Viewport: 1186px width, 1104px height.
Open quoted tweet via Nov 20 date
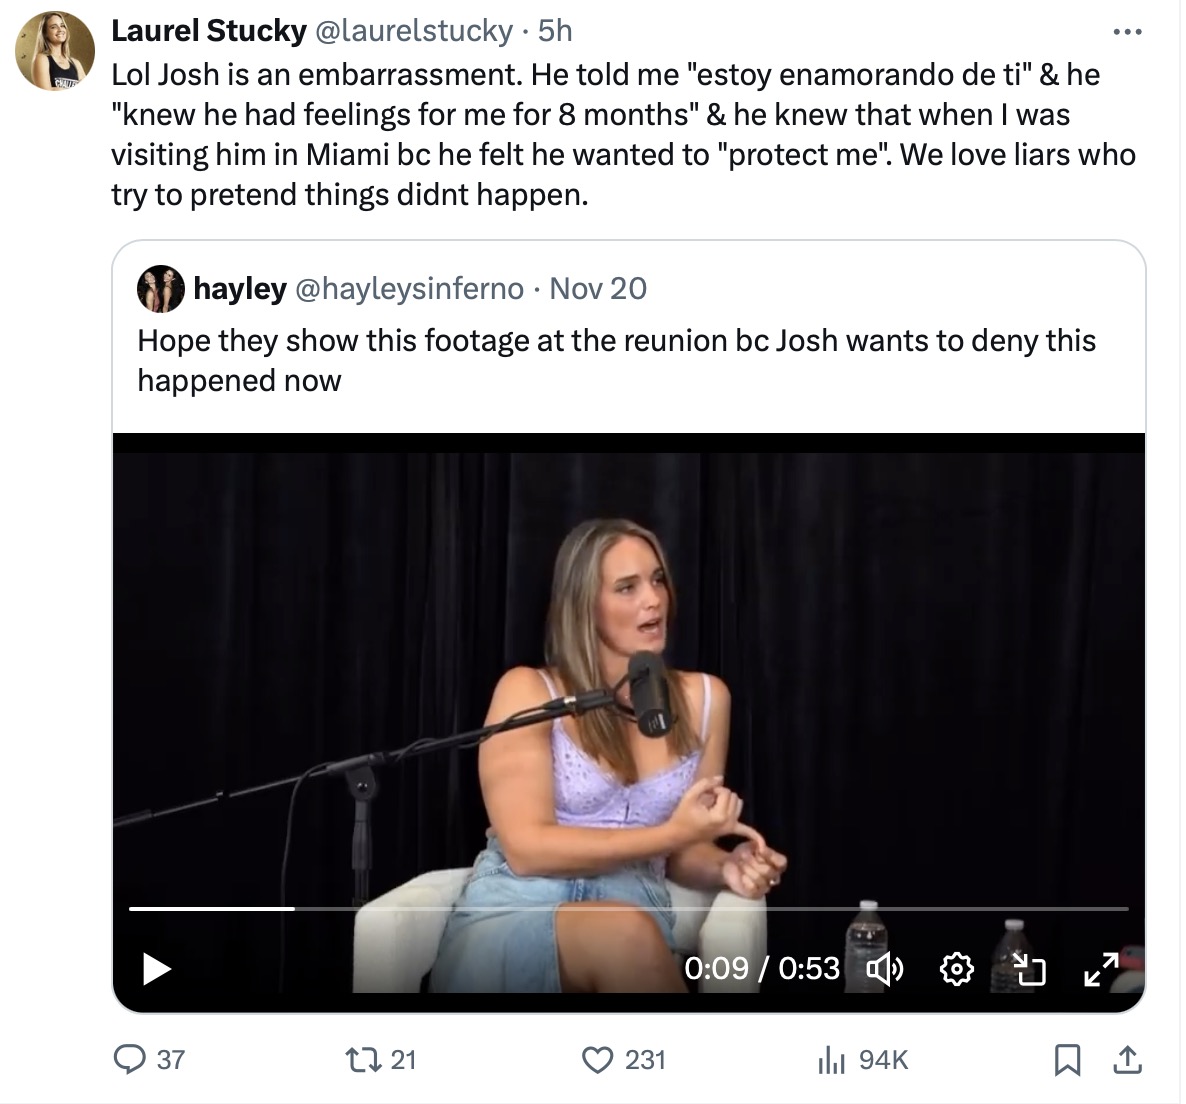598,289
